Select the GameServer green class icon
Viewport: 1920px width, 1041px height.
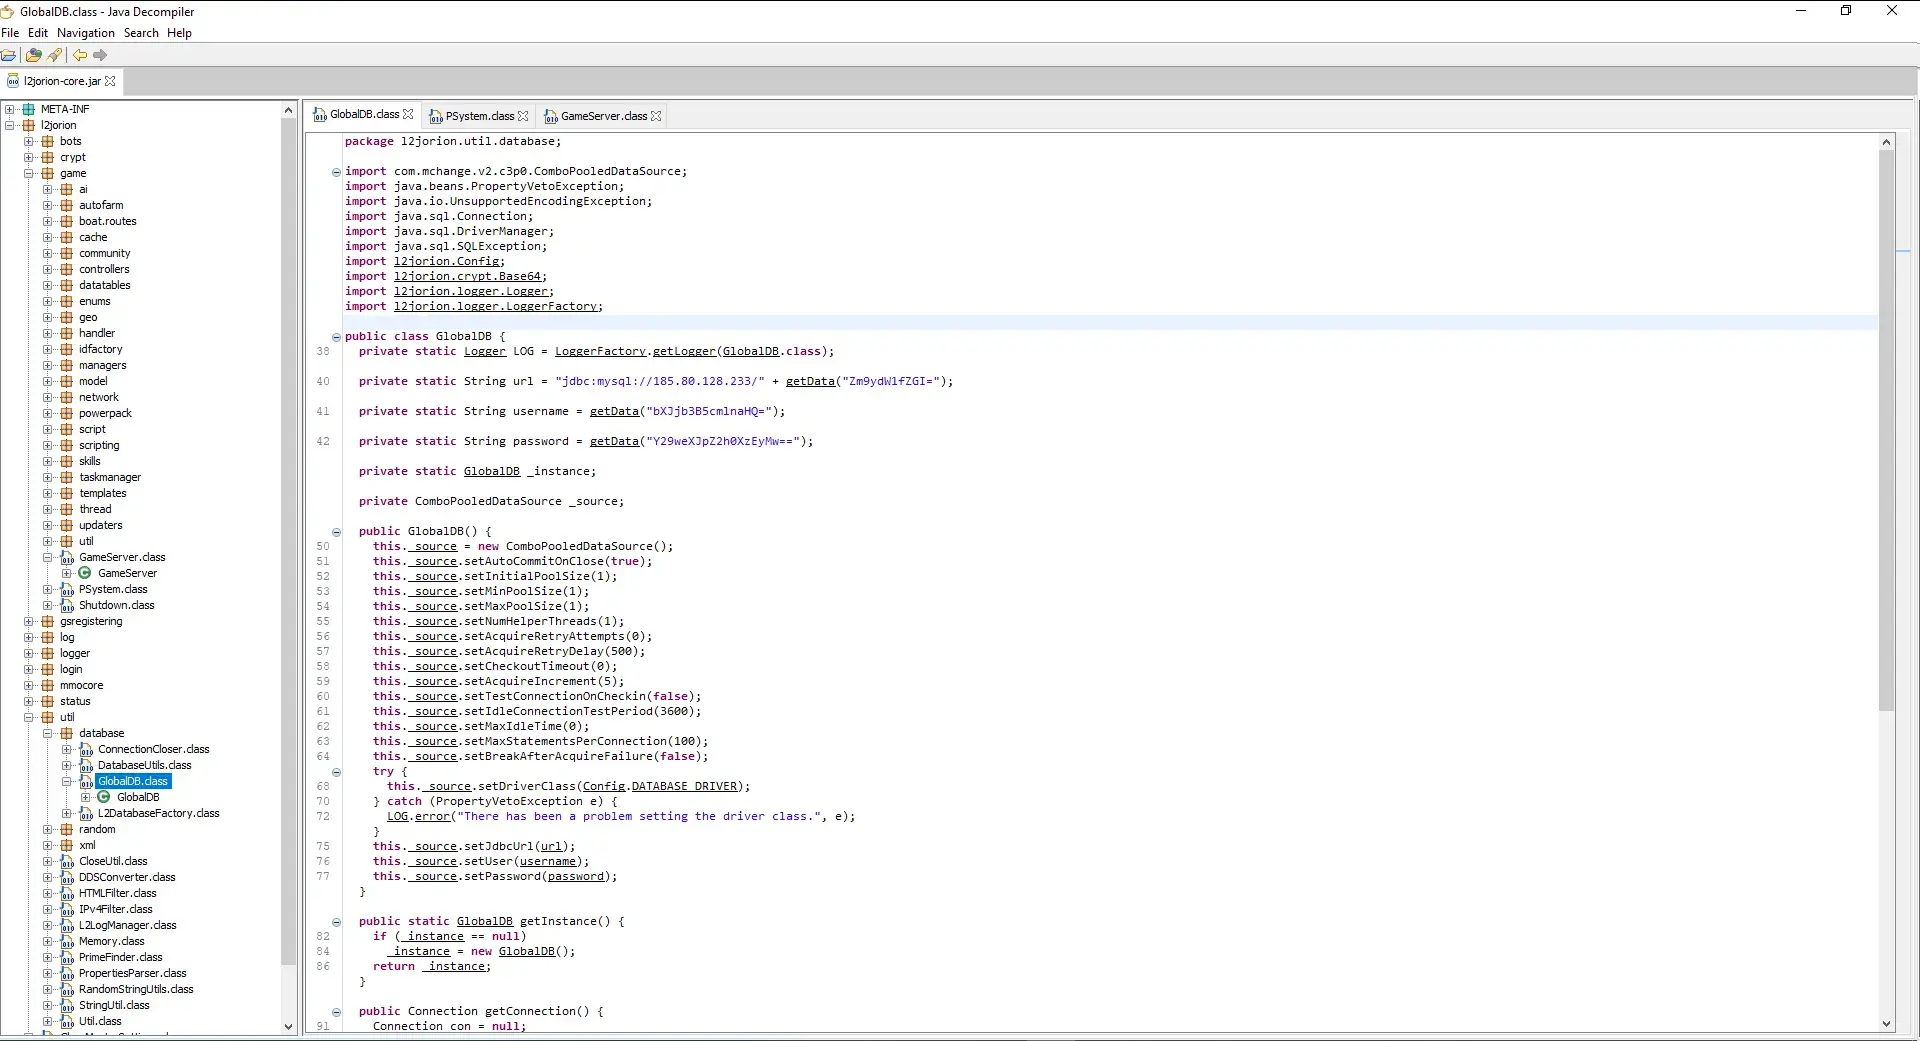point(85,573)
